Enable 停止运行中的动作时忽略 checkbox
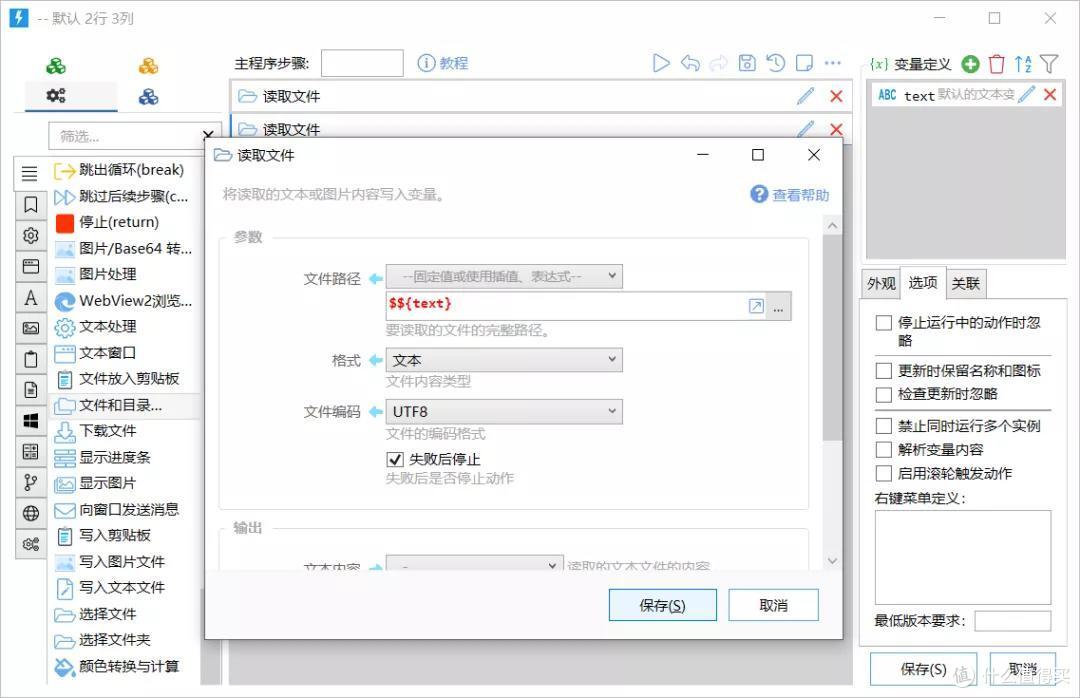Screen dimensions: 1080x698 (x=884, y=322)
